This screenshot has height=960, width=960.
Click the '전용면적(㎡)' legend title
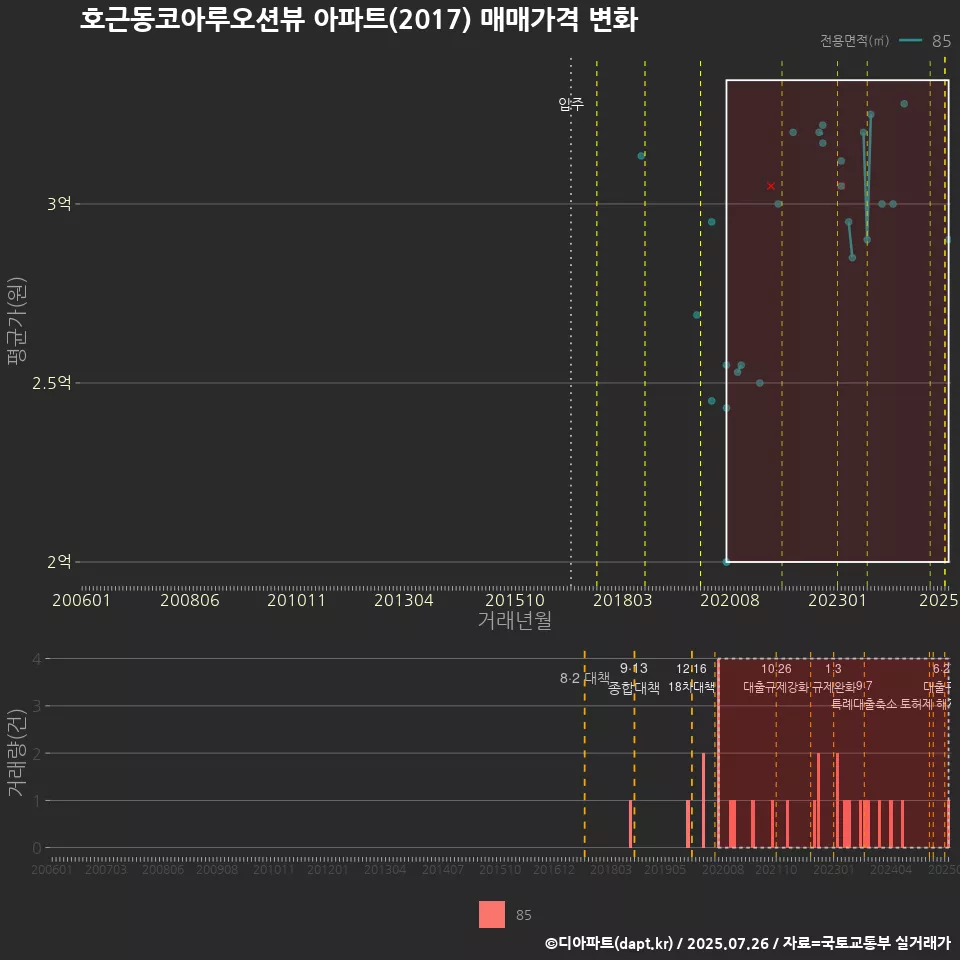click(x=854, y=40)
